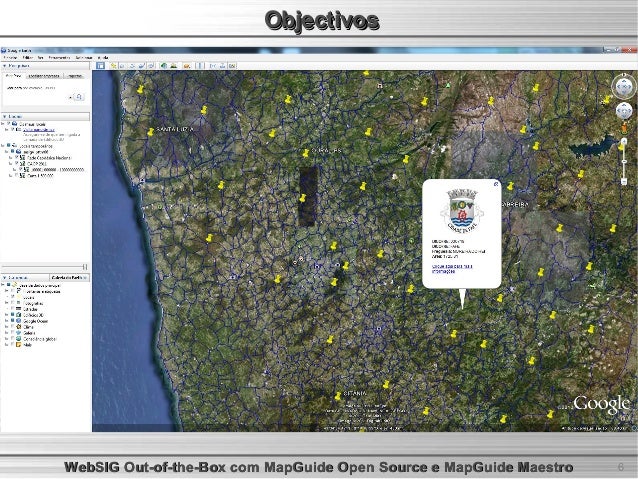The image size is (638, 479).
Task: Toggle the Clima layer checkbox
Action: tap(13, 327)
